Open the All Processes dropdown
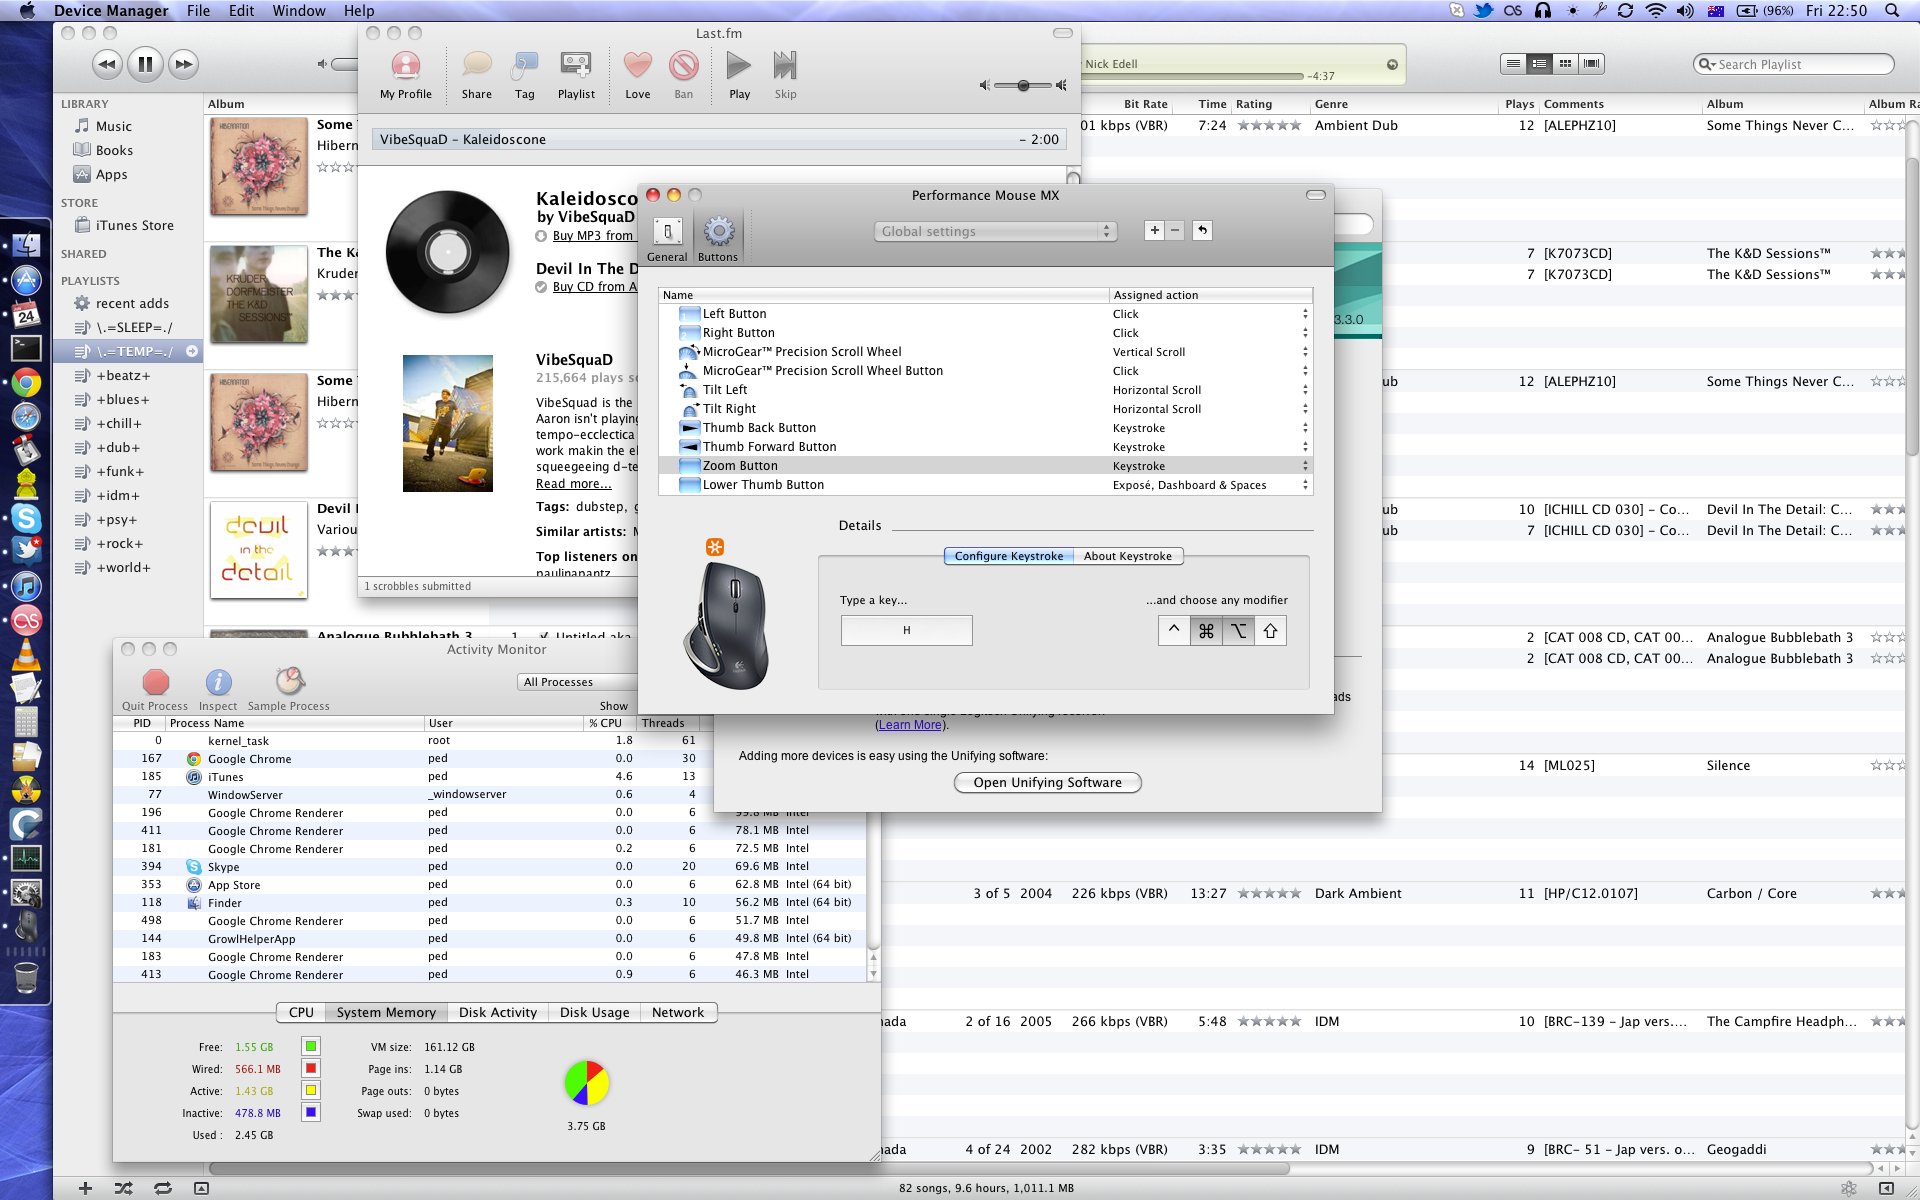 576,682
